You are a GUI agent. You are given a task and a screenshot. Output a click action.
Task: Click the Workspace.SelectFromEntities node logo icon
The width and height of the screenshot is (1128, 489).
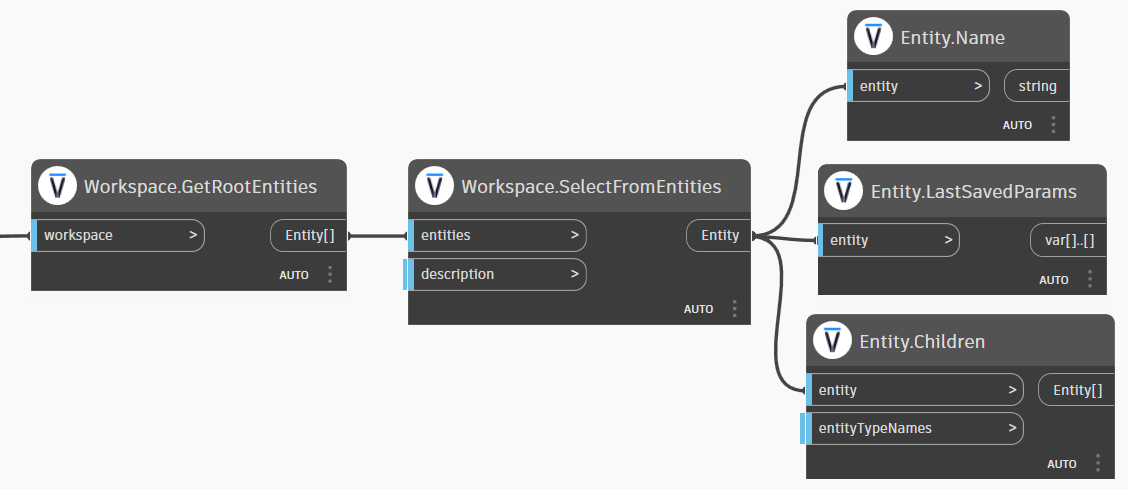pyautogui.click(x=434, y=186)
